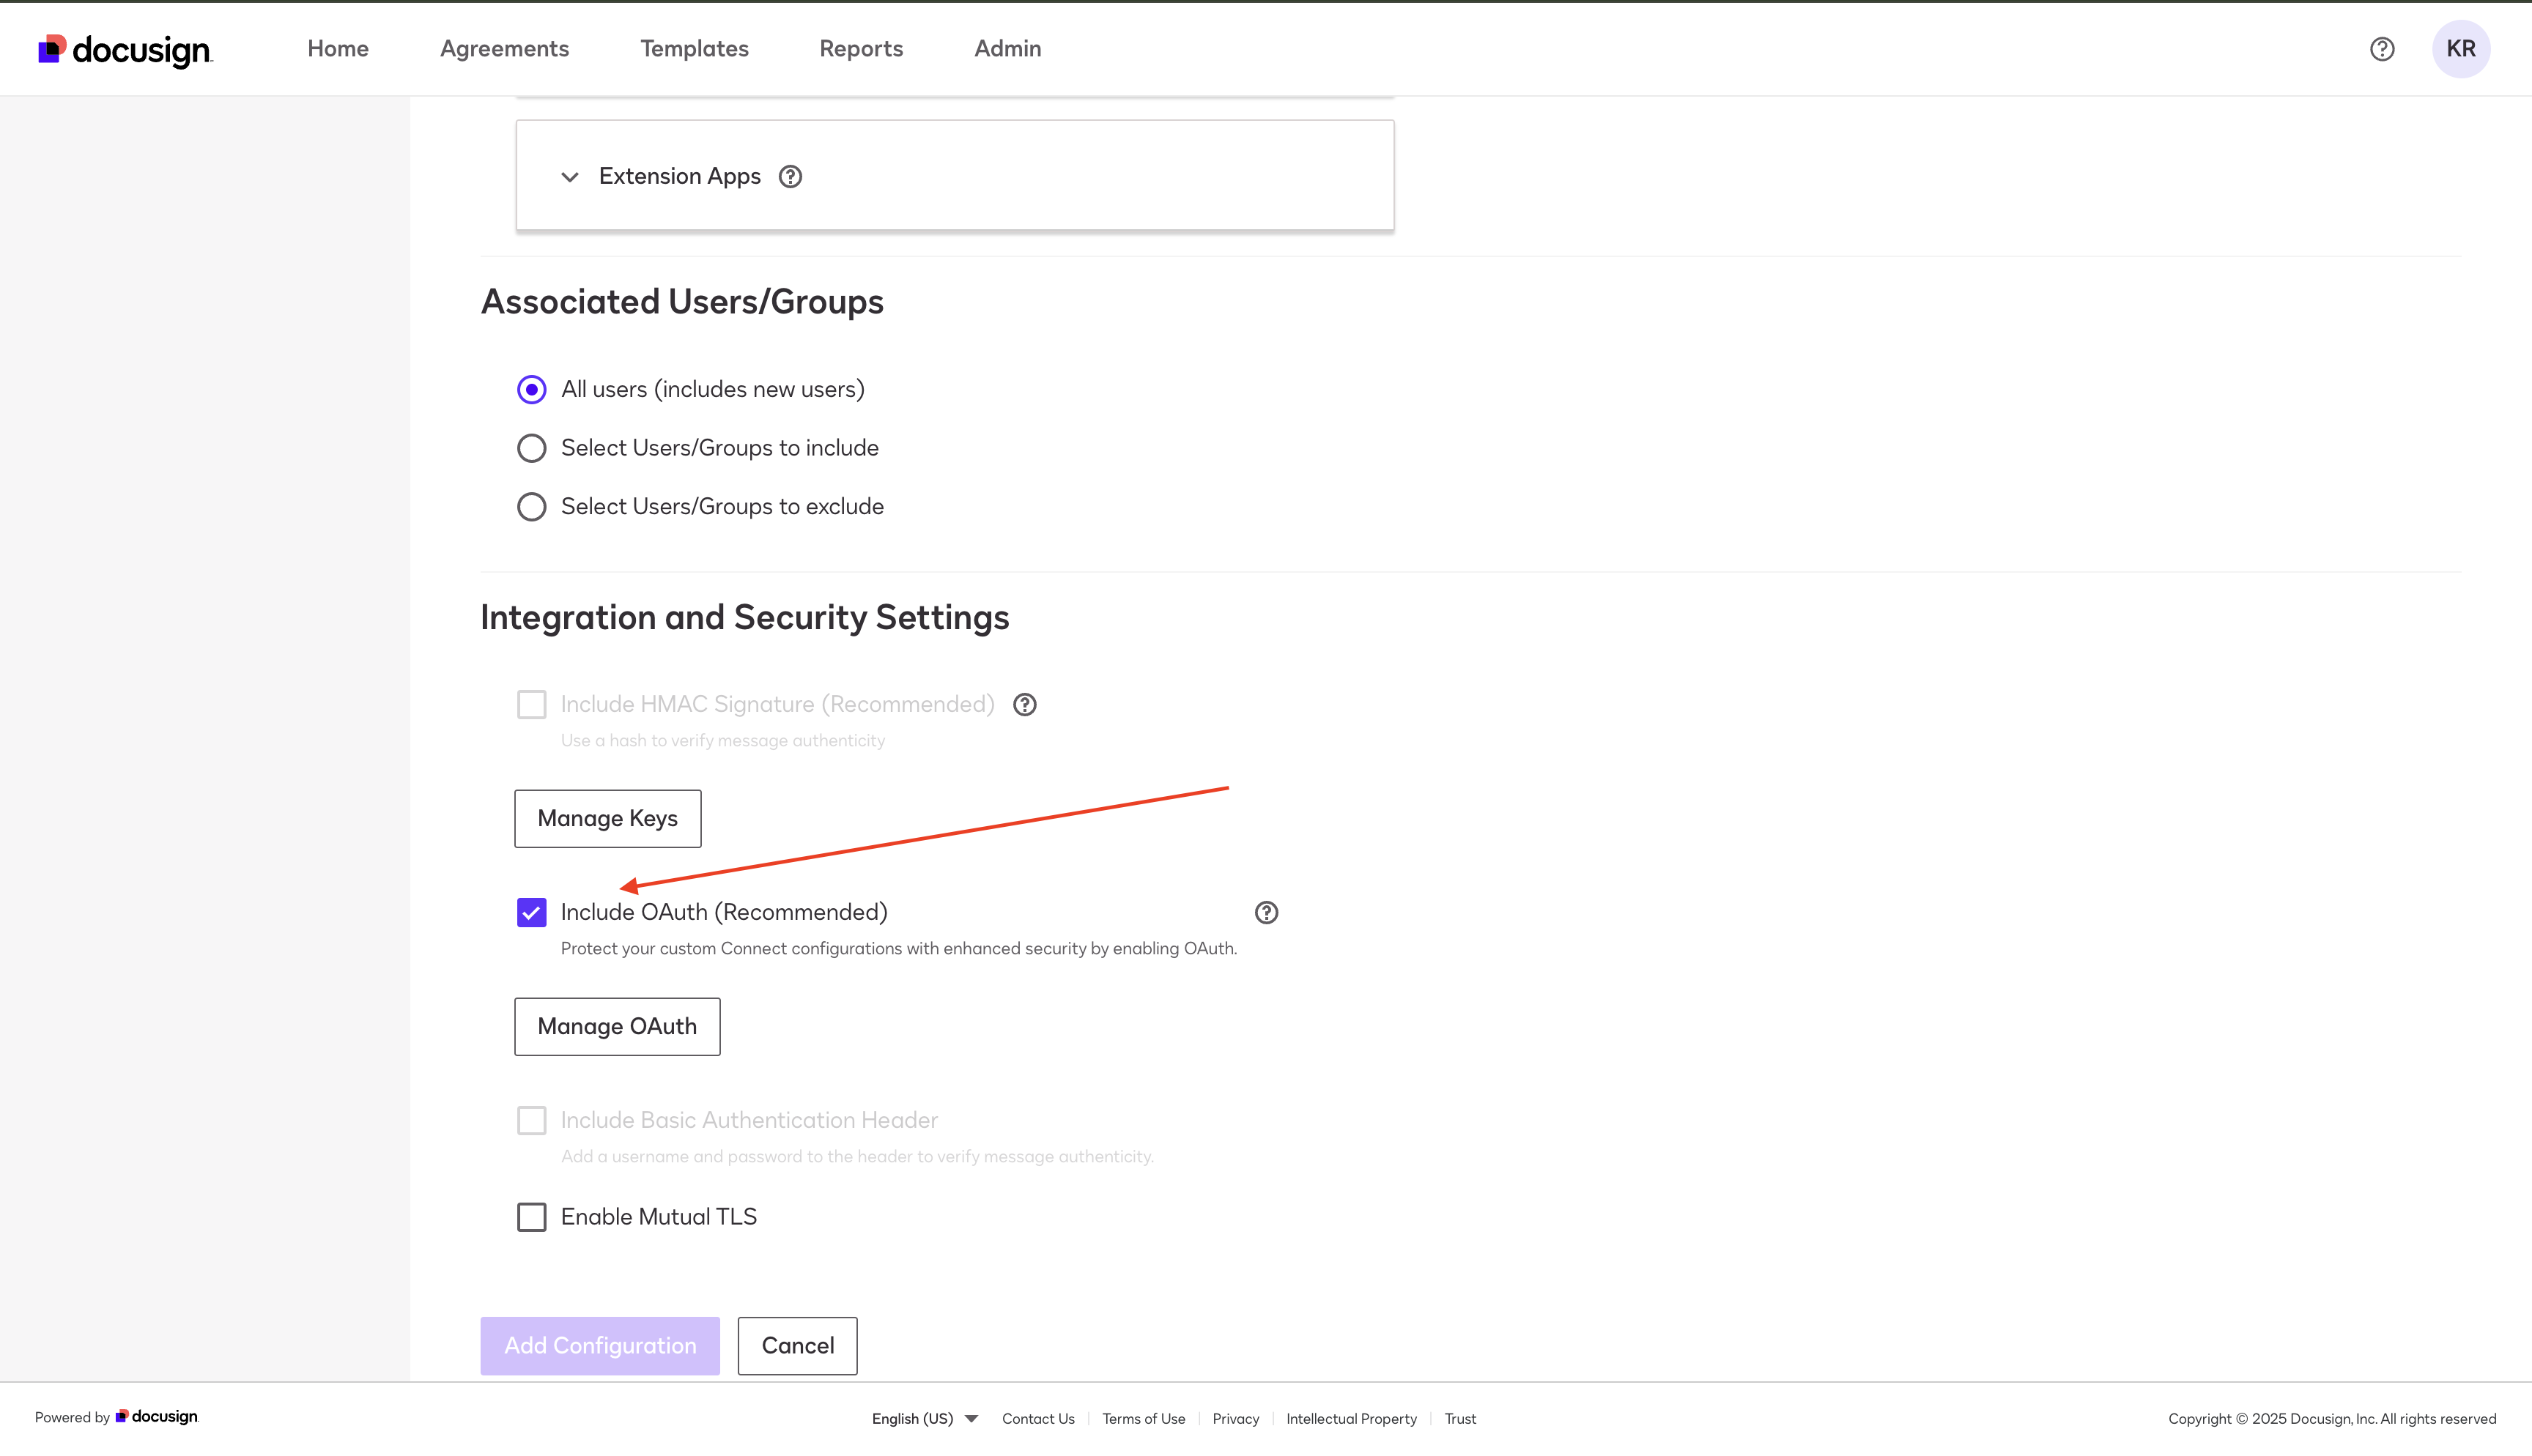
Task: Select 'Select Users/Groups to include' radio
Action: tap(532, 448)
